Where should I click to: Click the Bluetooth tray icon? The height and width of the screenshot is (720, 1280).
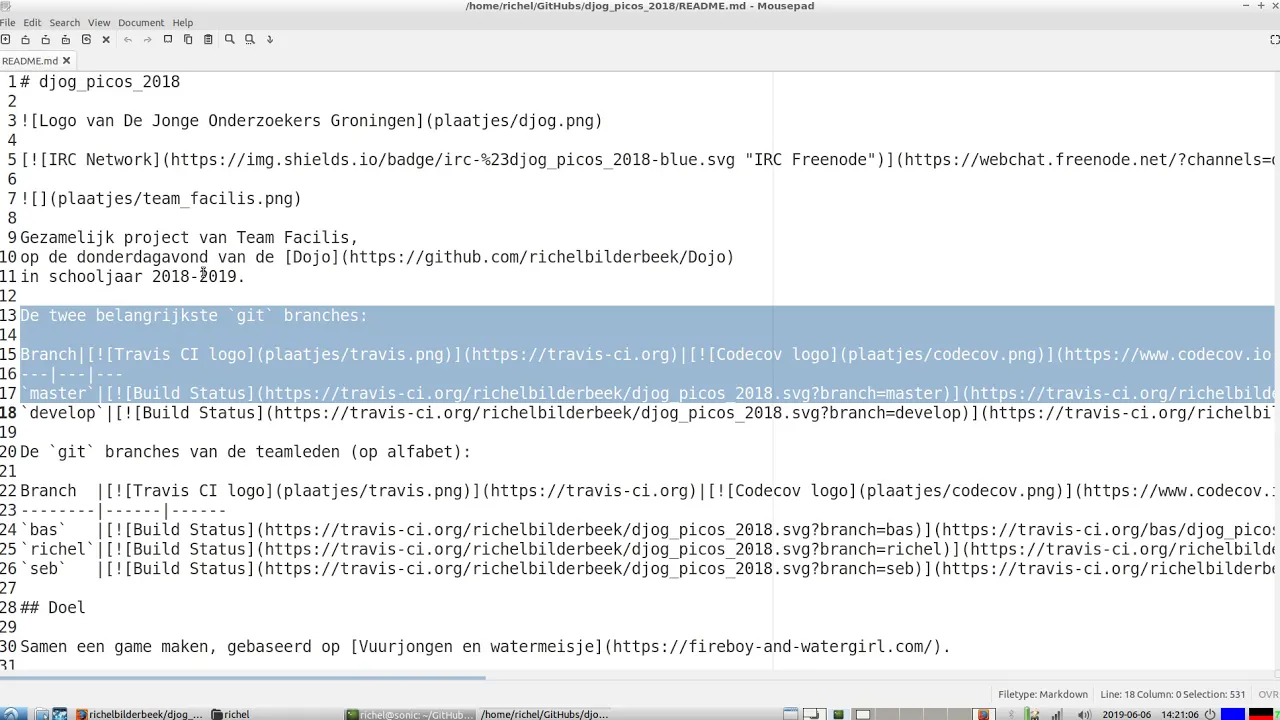(1011, 714)
